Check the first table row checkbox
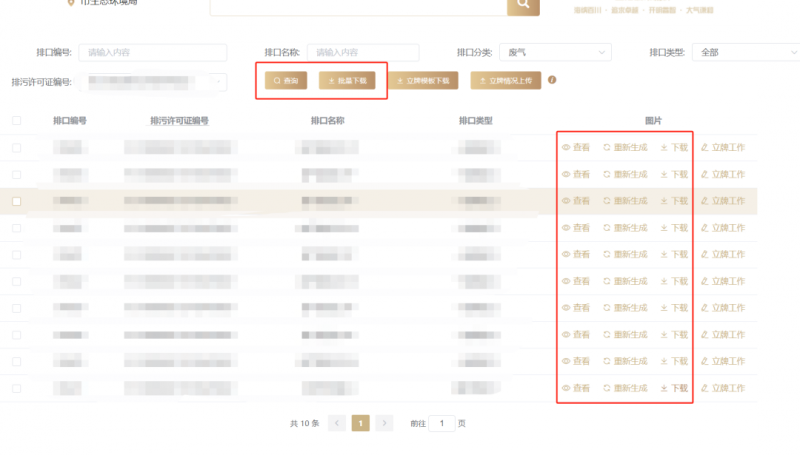Image resolution: width=800 pixels, height=455 pixels. [x=16, y=148]
